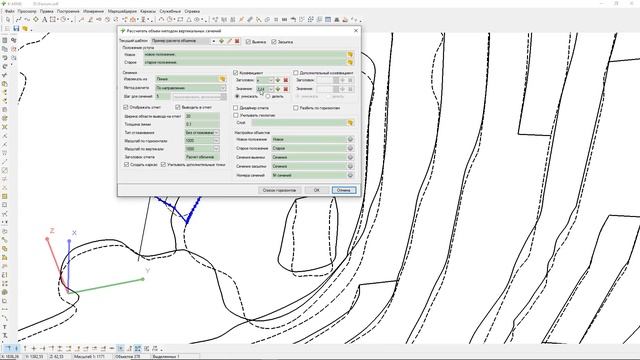
Task: Open Тип отображения dropdown
Action: click(216, 133)
